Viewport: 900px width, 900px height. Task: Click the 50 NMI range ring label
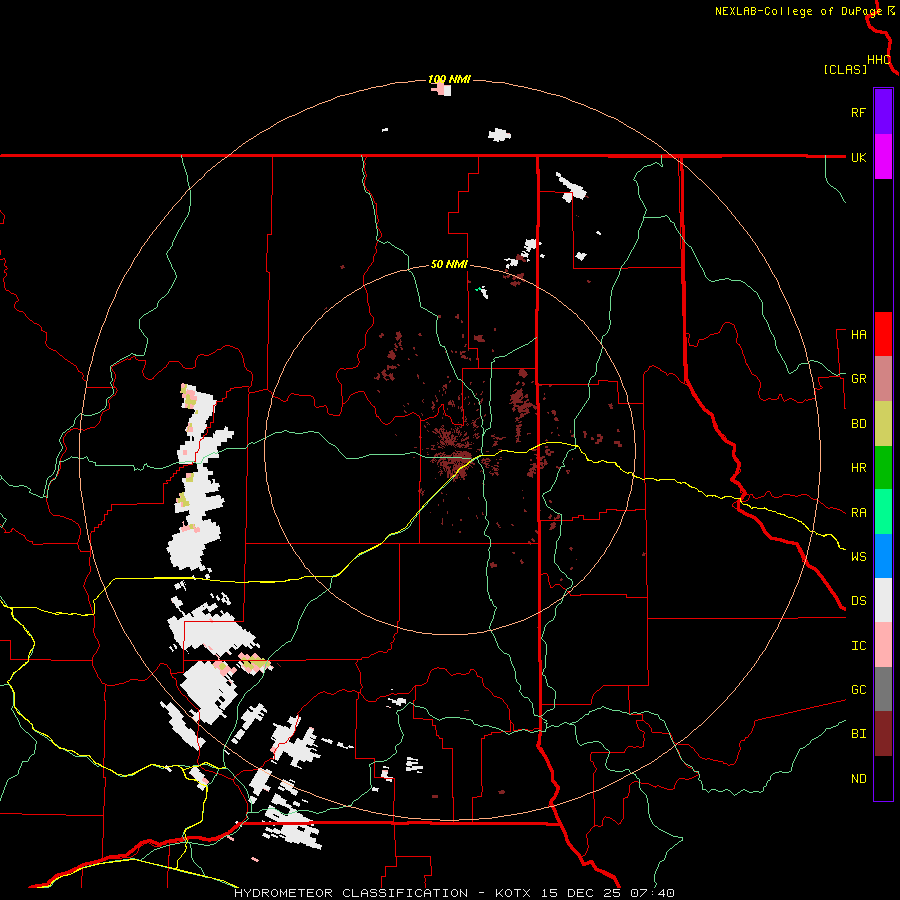tap(449, 265)
